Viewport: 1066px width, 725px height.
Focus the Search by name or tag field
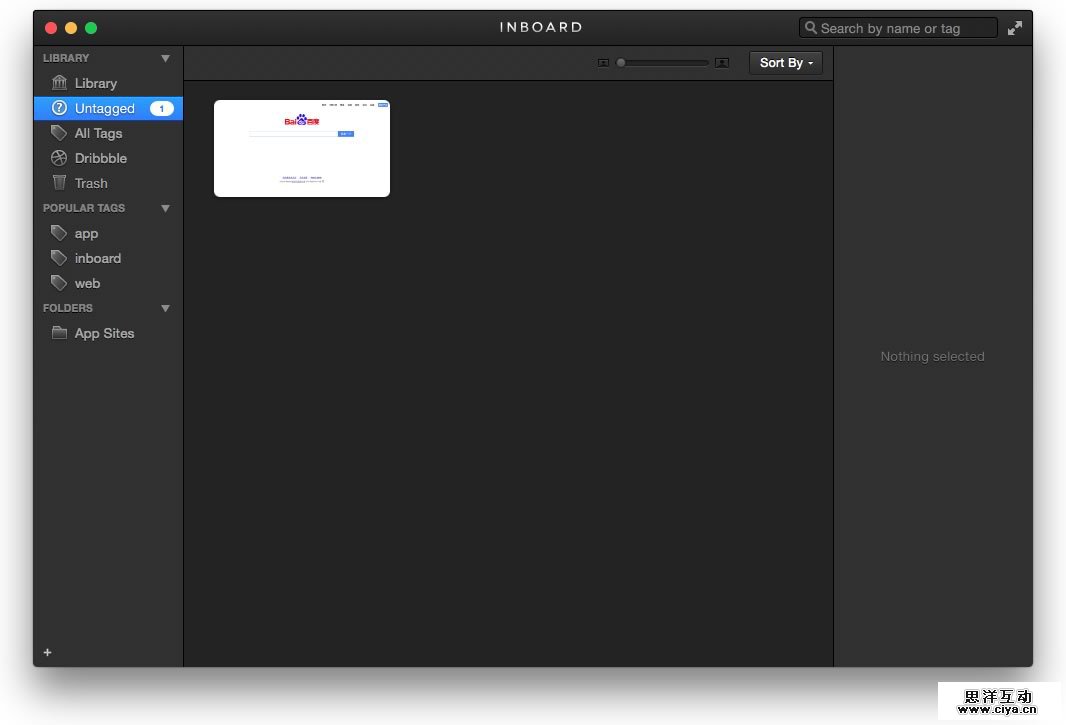(898, 28)
